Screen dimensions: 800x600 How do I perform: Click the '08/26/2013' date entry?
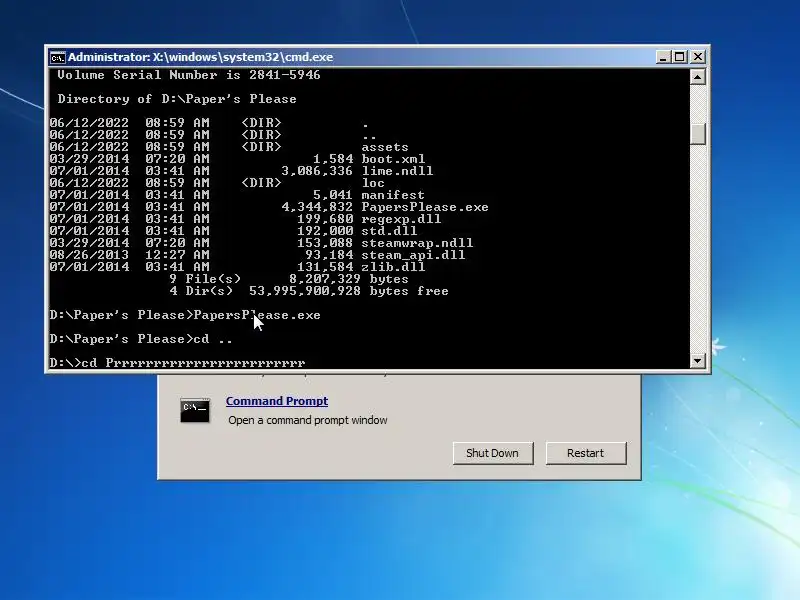(89, 255)
